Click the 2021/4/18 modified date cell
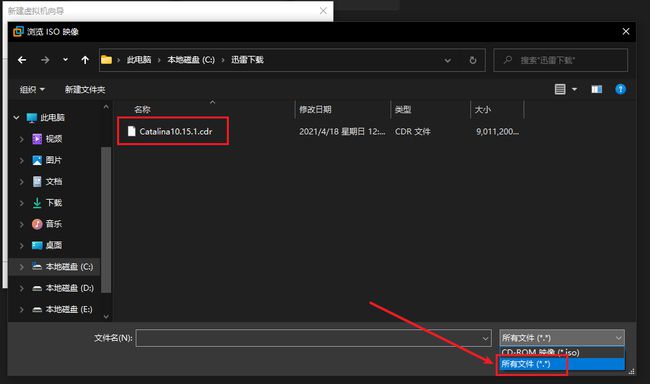650x384 pixels. (342, 131)
